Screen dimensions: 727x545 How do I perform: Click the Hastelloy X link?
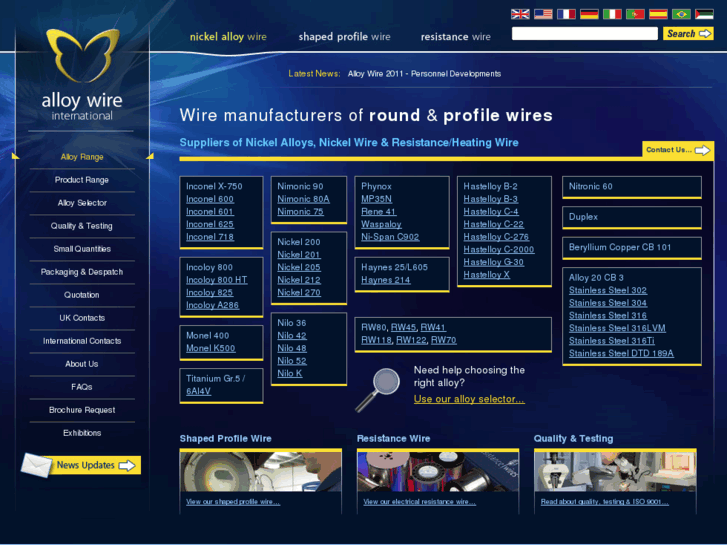point(486,275)
